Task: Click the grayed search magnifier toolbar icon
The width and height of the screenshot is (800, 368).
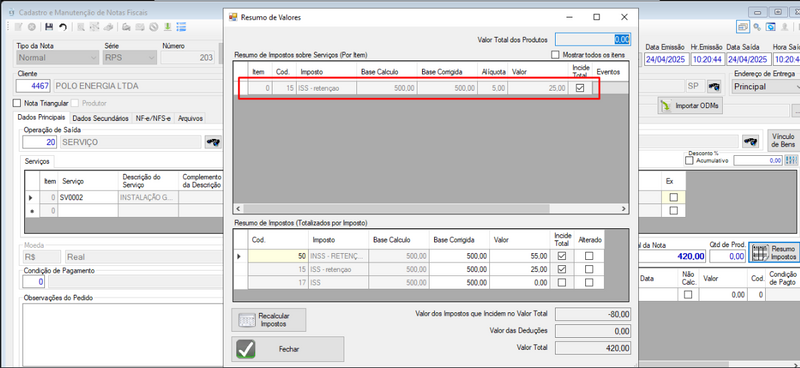Action: tap(81, 27)
